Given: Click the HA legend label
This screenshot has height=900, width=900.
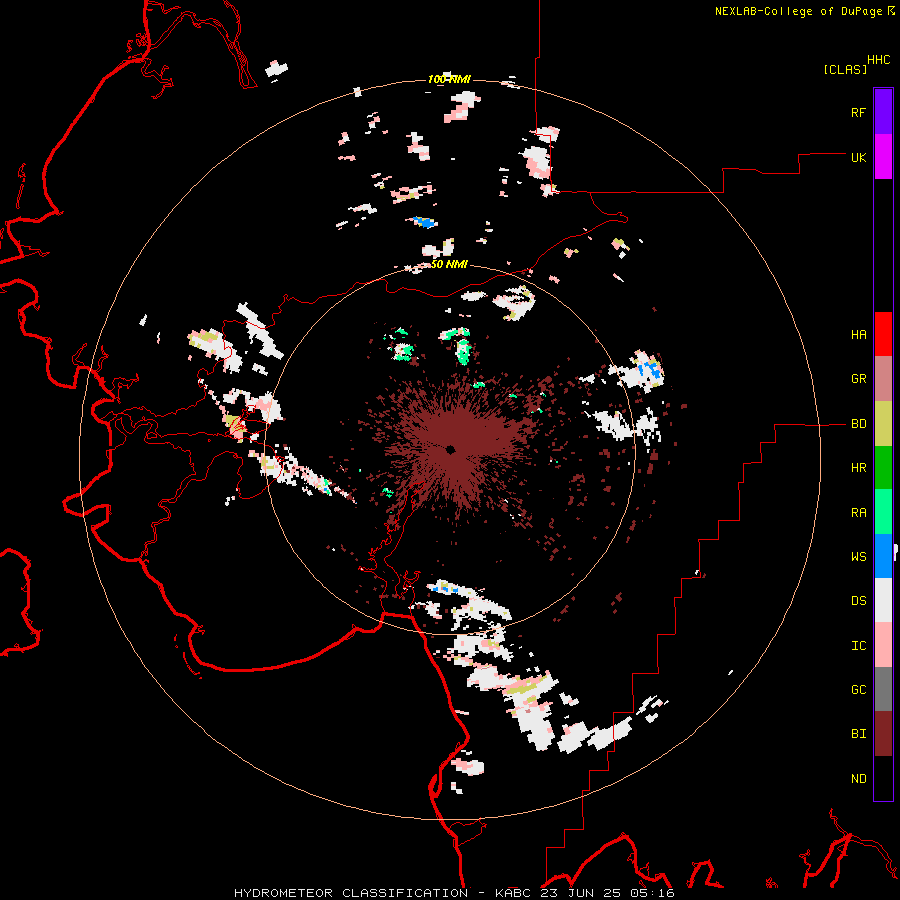Looking at the screenshot, I should [x=858, y=335].
